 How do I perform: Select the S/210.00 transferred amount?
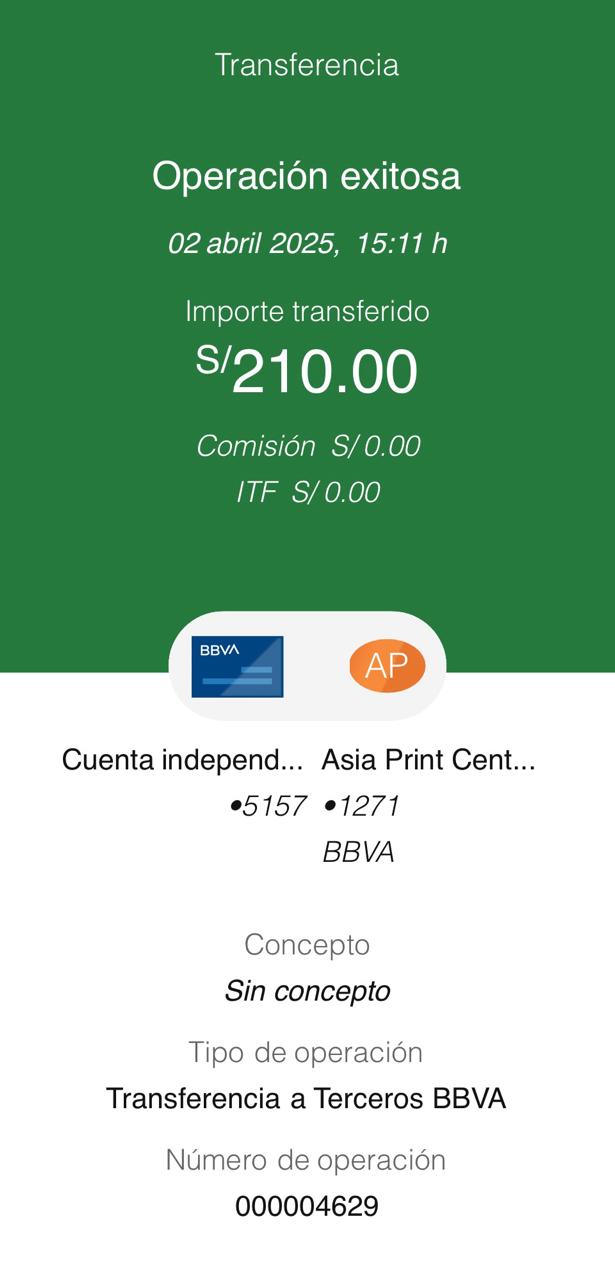[x=307, y=372]
